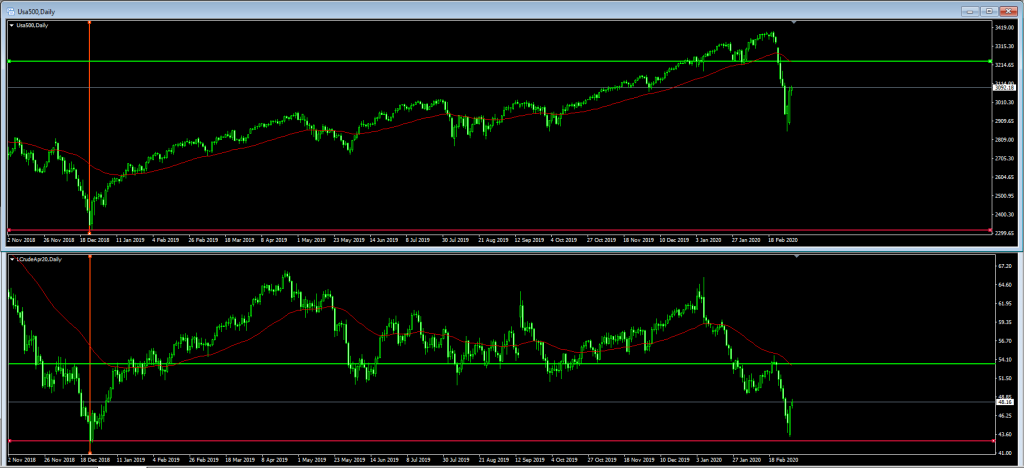The image size is (1024, 468).
Task: Open the Usa500,Daily chart dropdown arrow
Action: tap(12, 25)
